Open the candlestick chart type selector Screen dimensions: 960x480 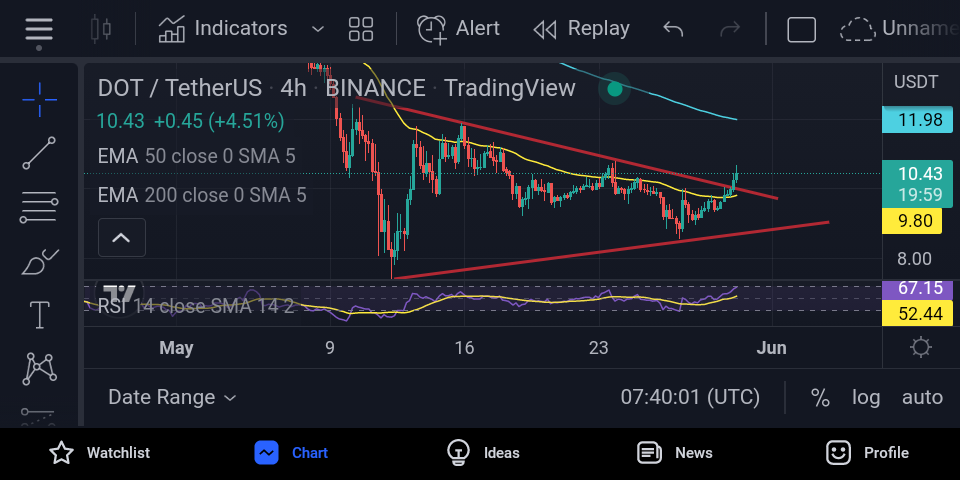(100, 28)
